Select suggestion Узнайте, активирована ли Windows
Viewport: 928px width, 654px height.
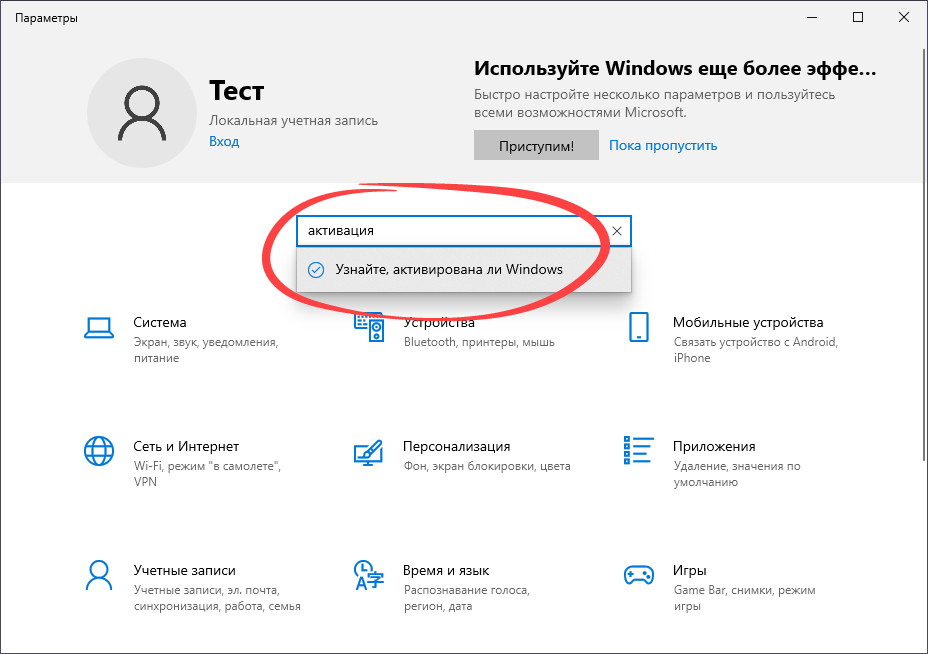point(450,269)
